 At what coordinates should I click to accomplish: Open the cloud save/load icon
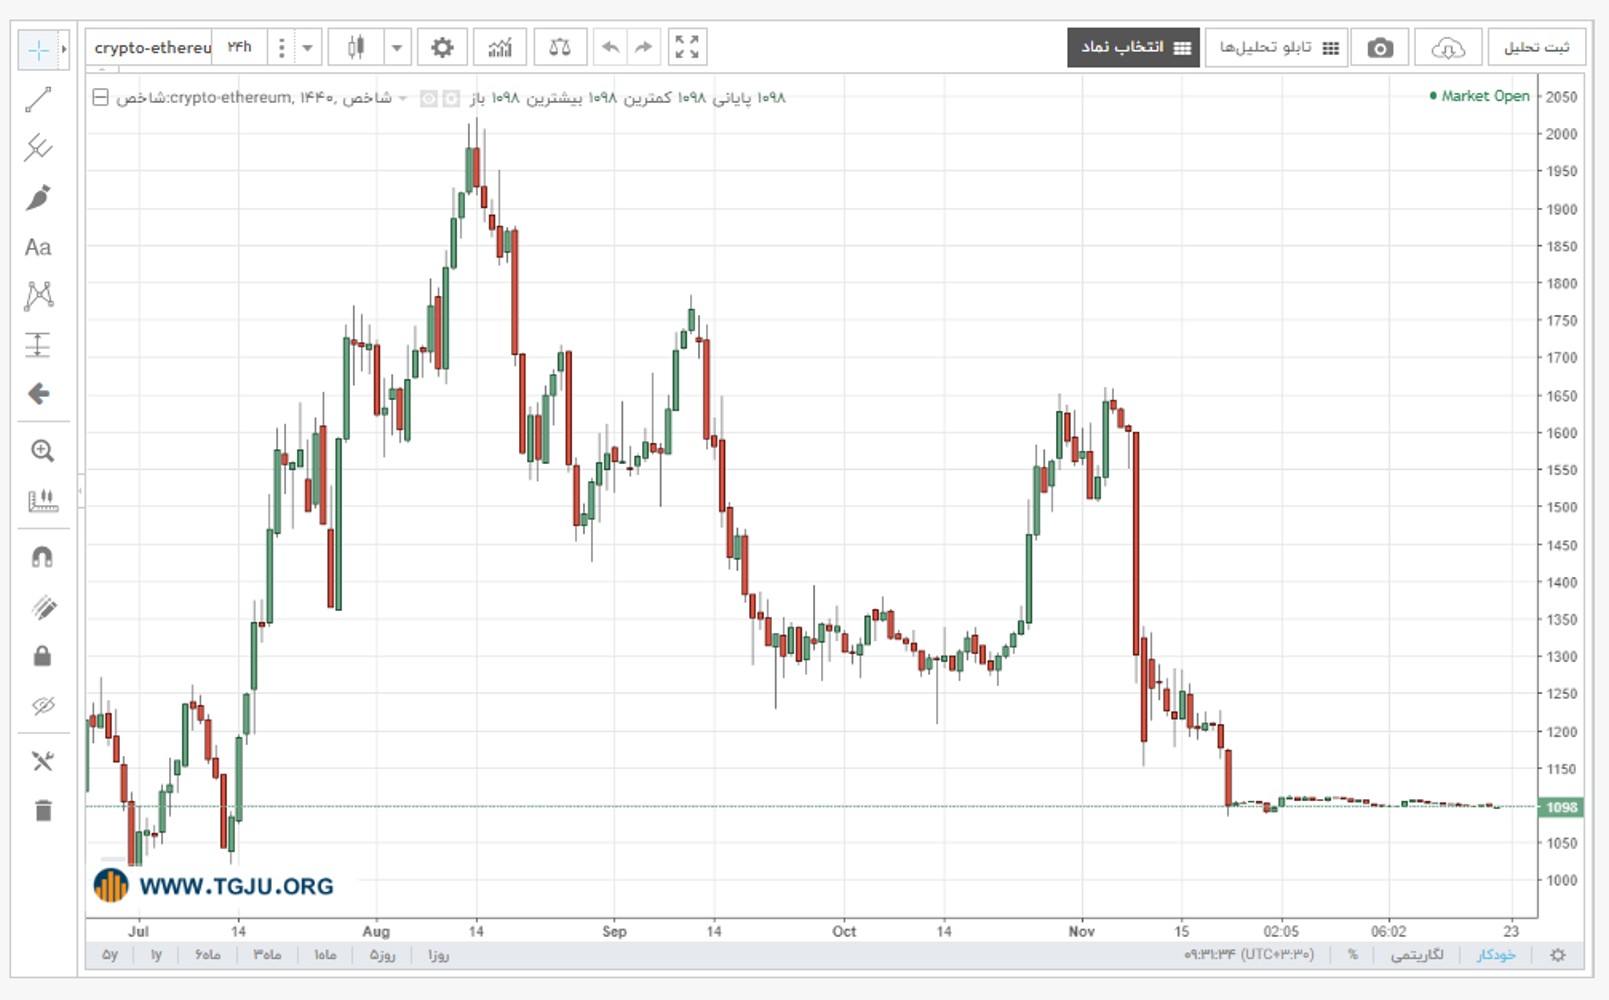coord(1448,48)
